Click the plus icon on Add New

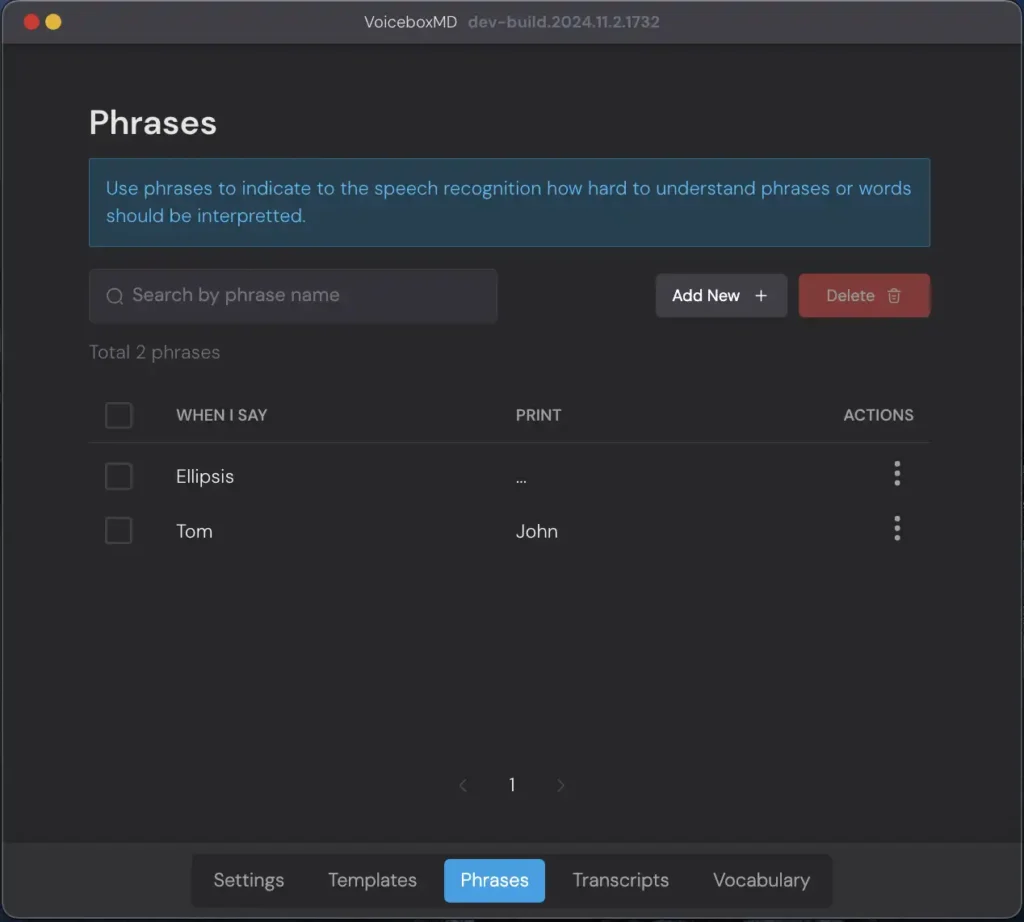(760, 296)
